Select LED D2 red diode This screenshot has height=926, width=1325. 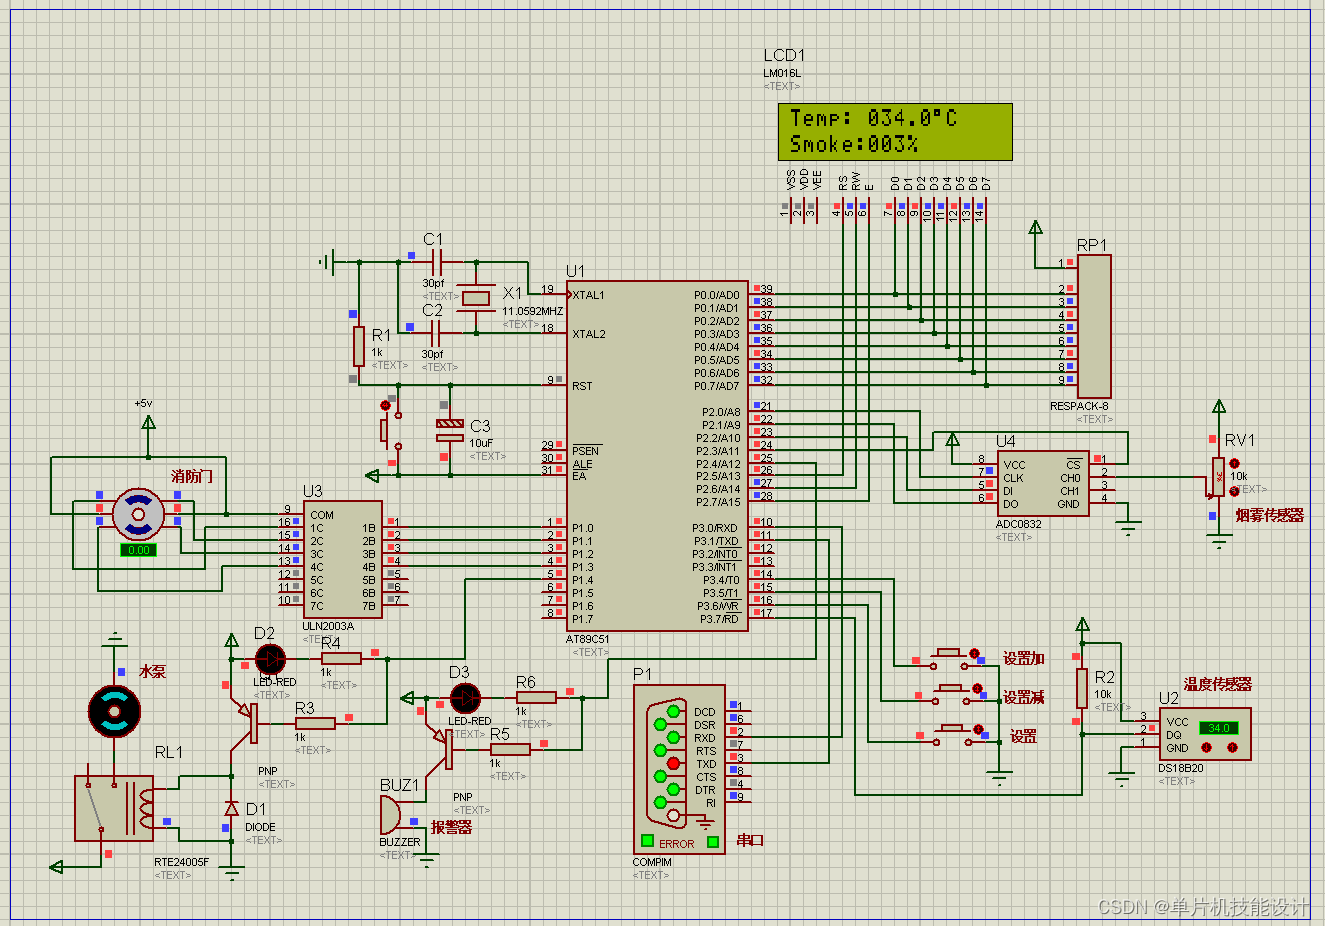pyautogui.click(x=270, y=659)
